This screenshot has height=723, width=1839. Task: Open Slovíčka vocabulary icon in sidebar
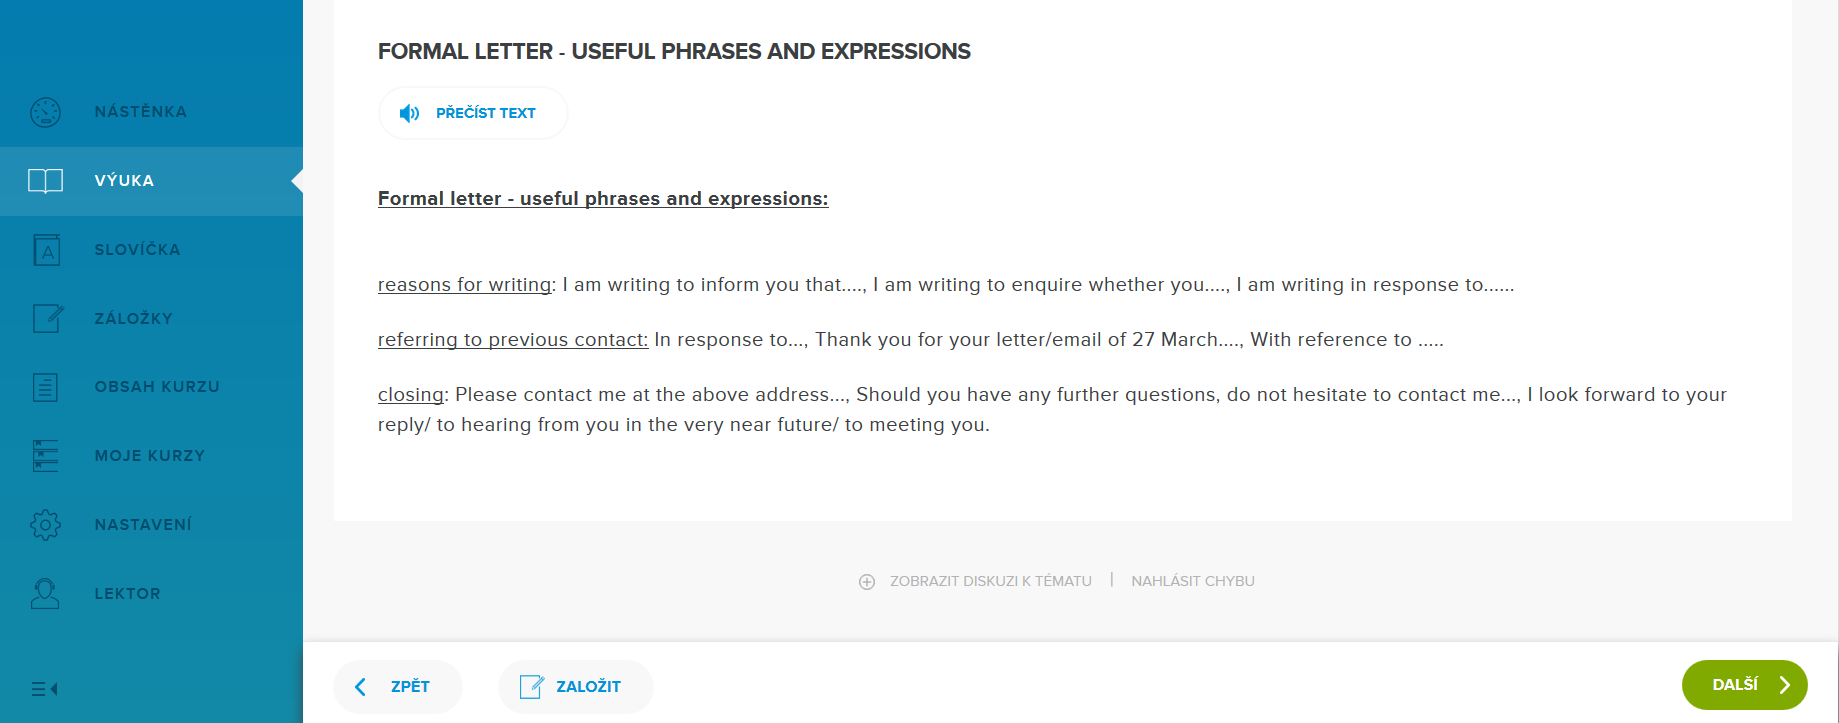click(46, 250)
